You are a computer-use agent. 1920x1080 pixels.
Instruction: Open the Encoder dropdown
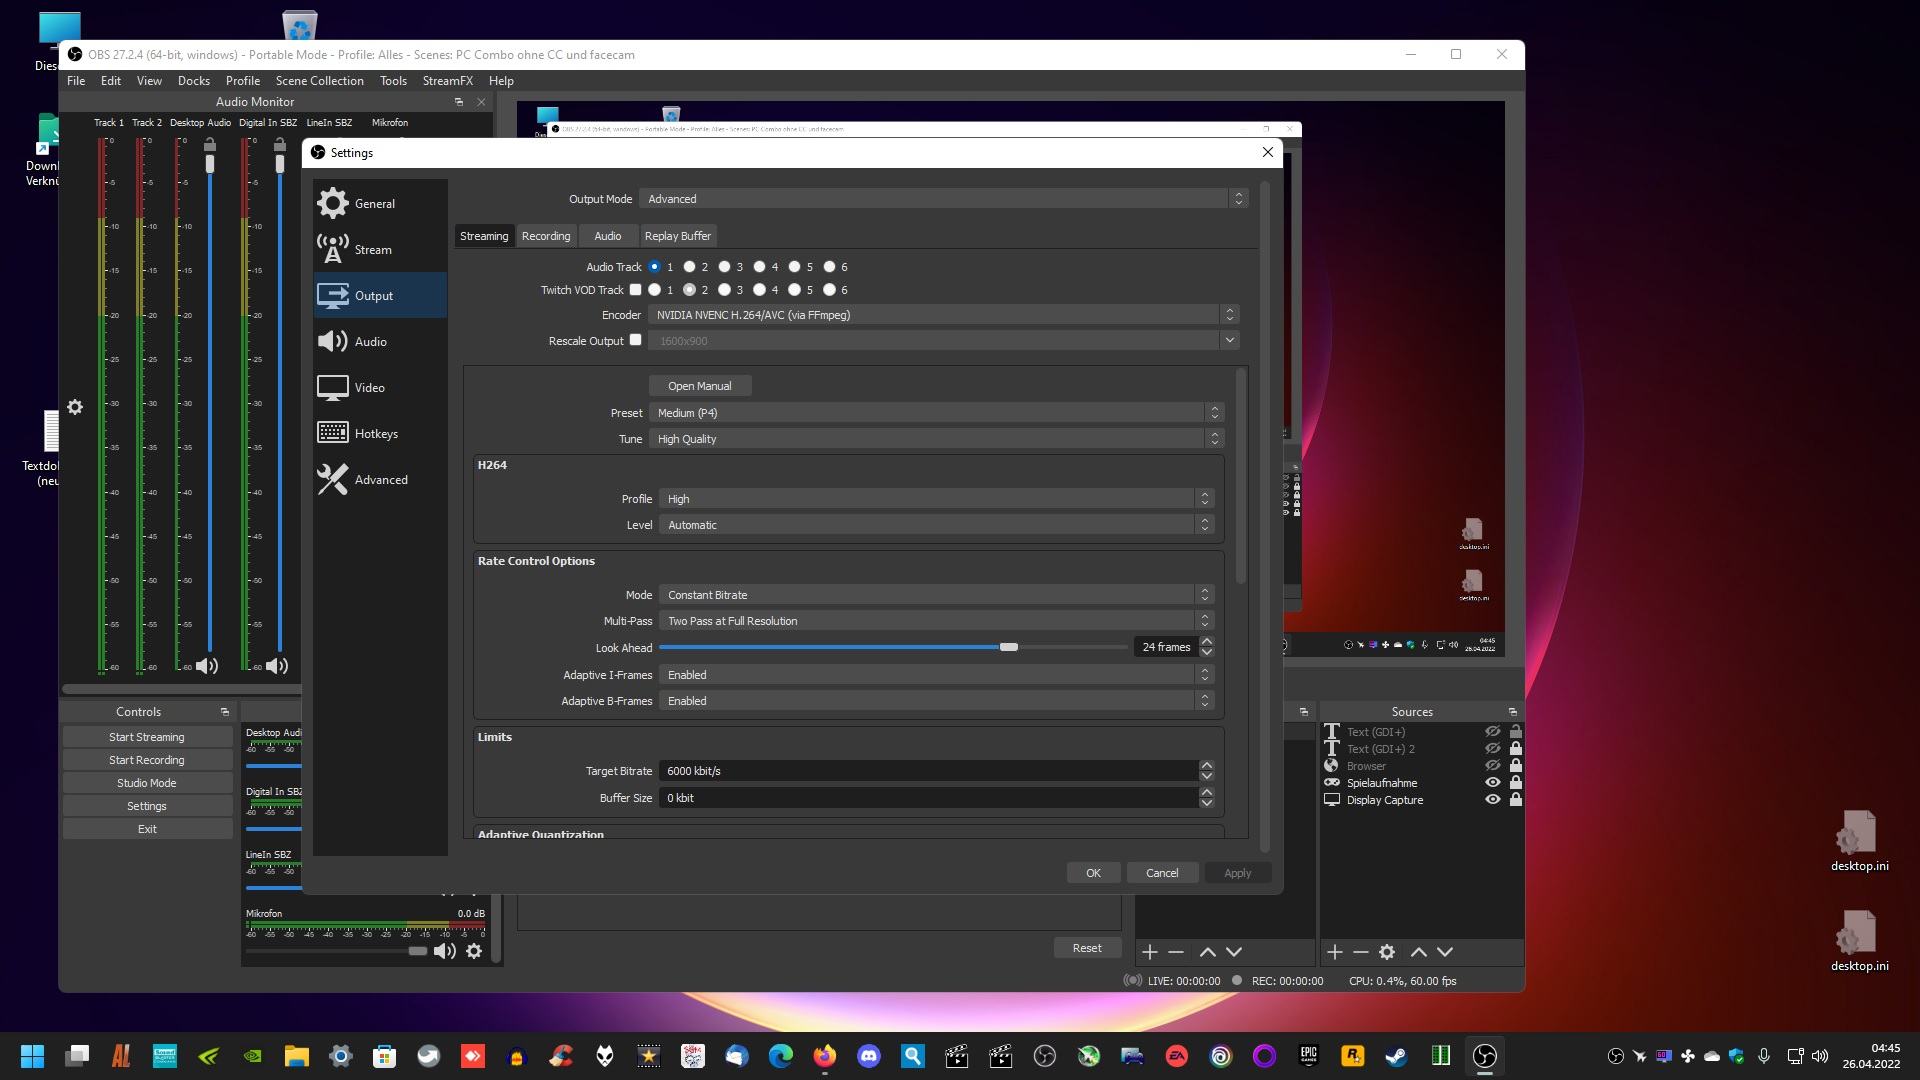940,315
